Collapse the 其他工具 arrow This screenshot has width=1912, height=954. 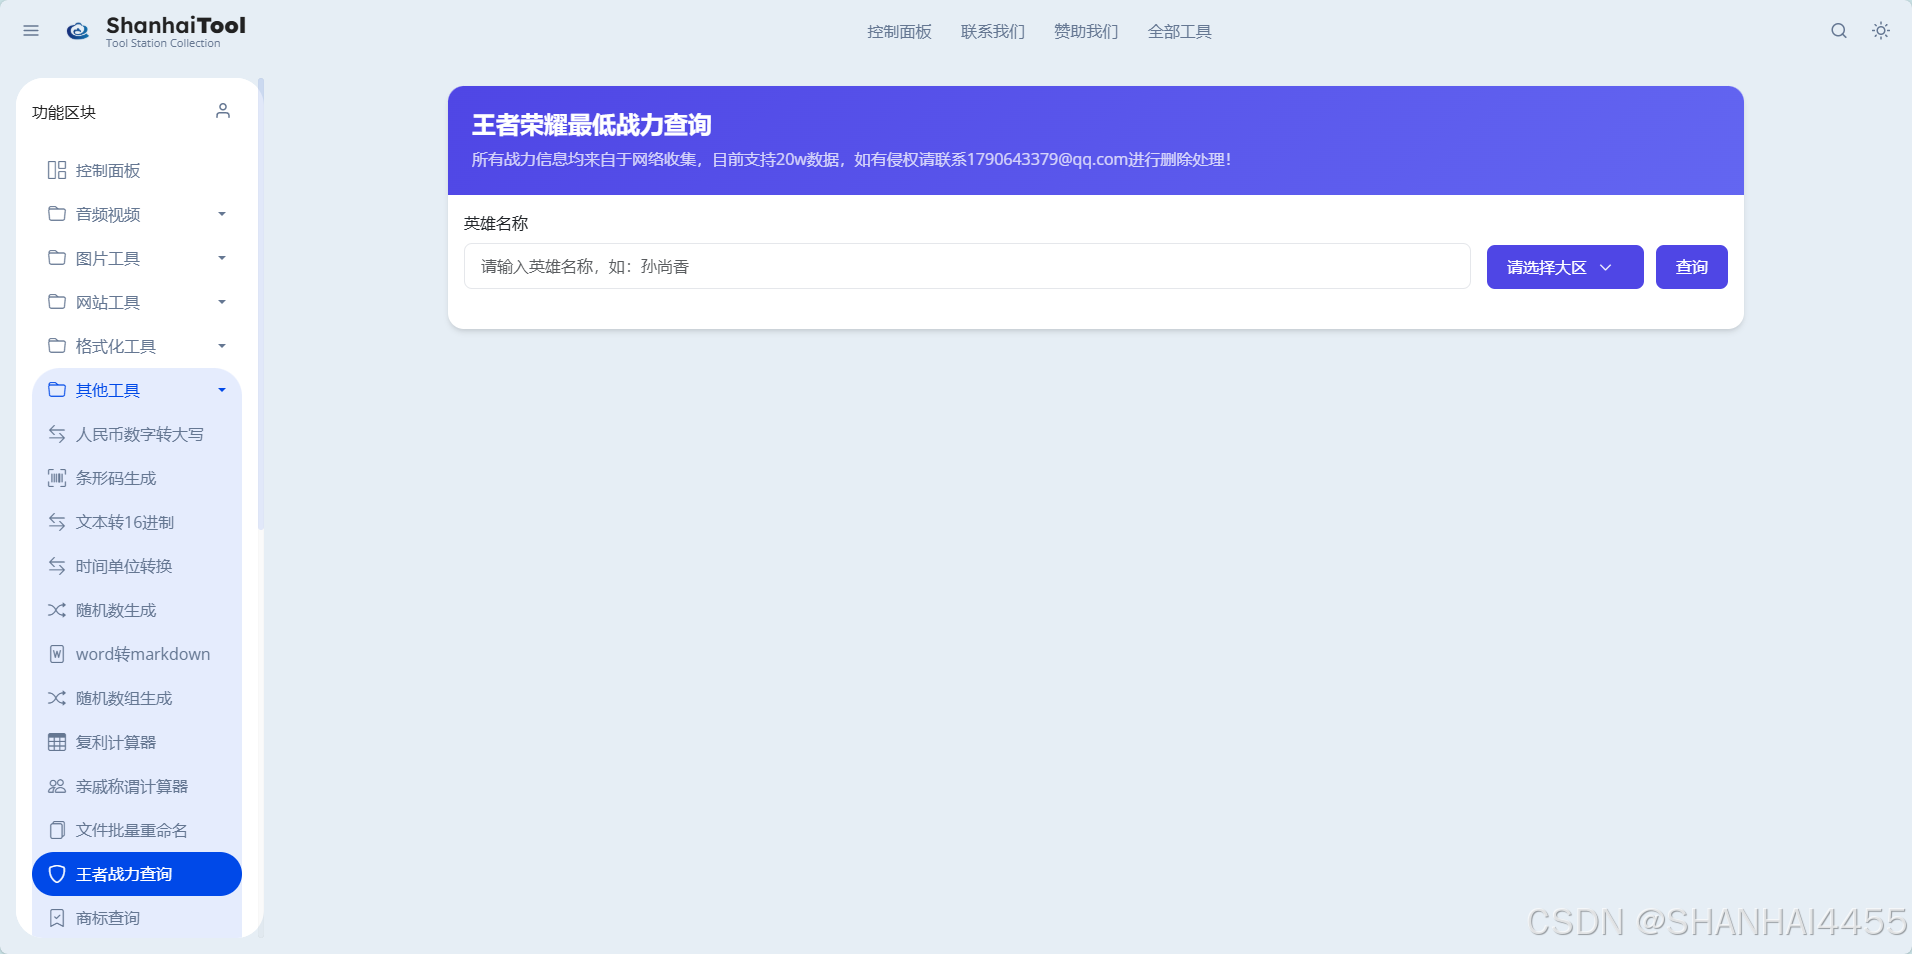(x=222, y=390)
